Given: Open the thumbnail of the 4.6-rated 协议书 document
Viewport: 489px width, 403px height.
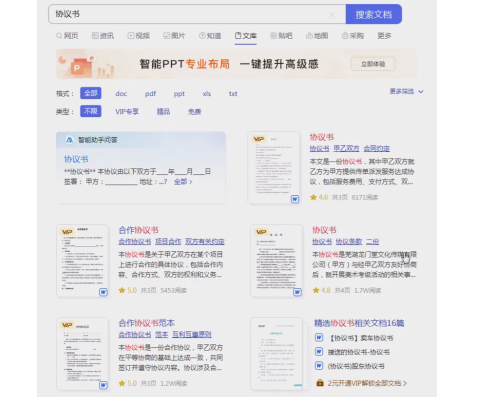Looking at the screenshot, I should click(274, 168).
